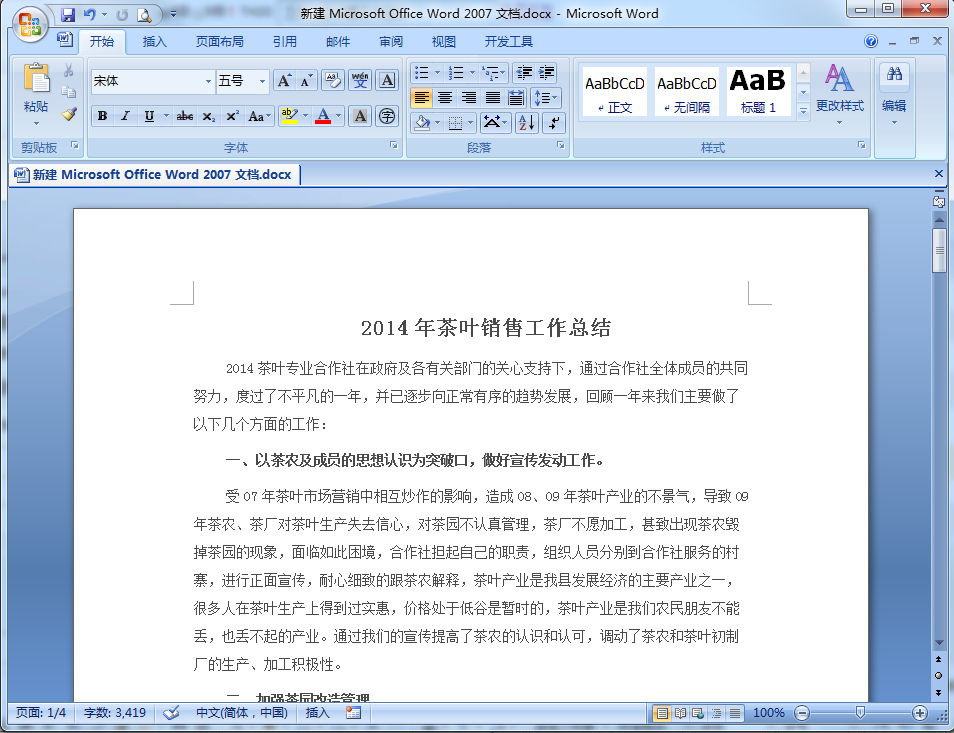Center the paragraph text

(x=445, y=97)
